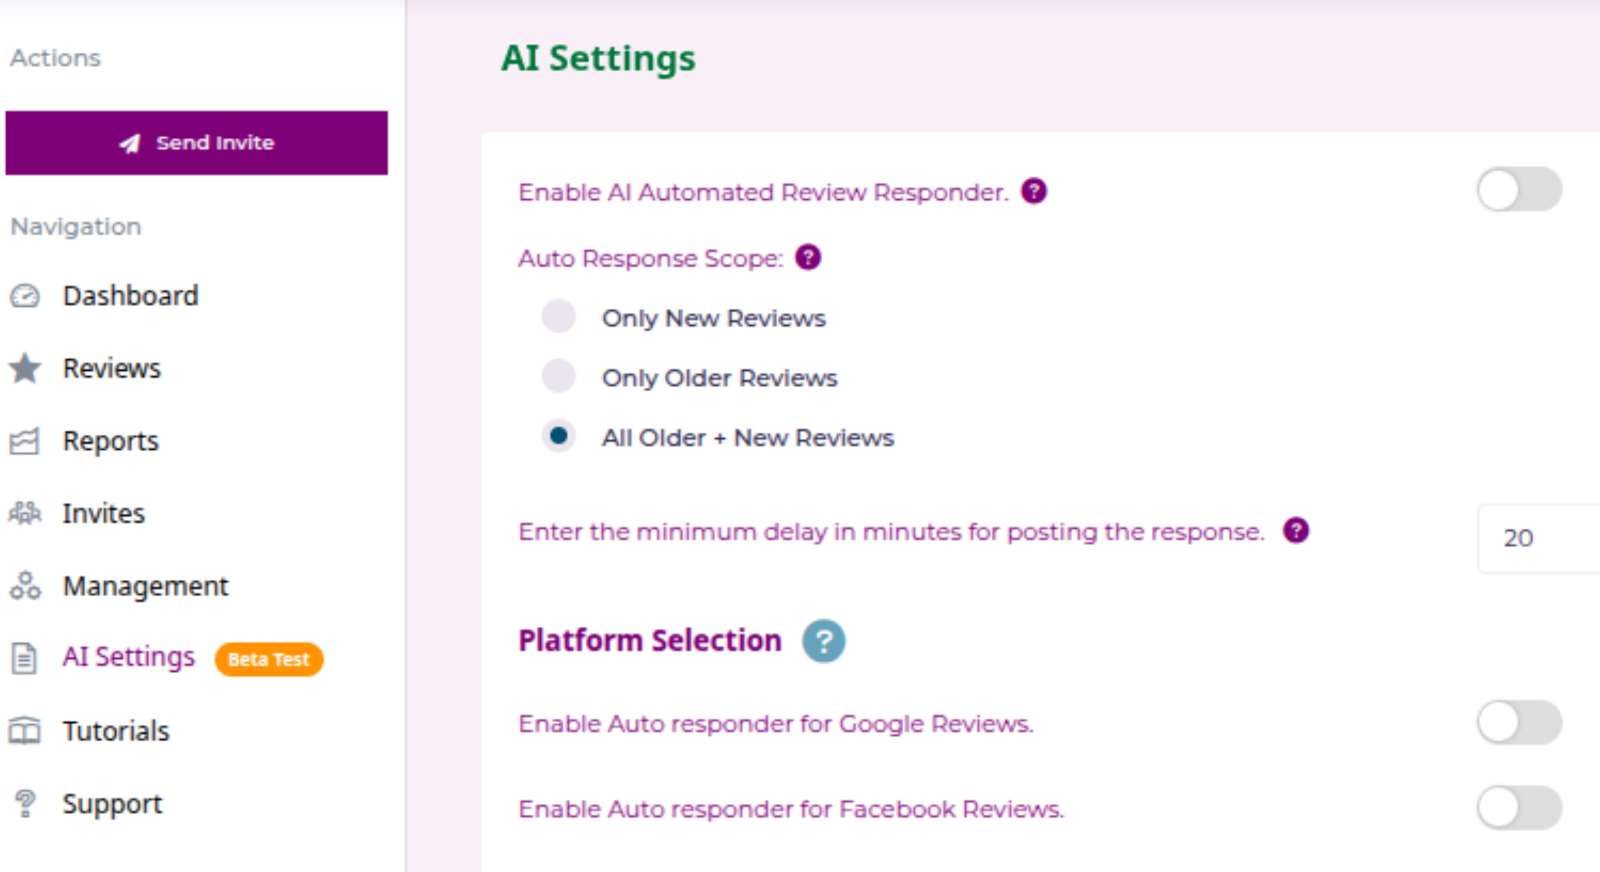
Task: Open Dashboard from the navigation
Action: pyautogui.click(x=130, y=296)
